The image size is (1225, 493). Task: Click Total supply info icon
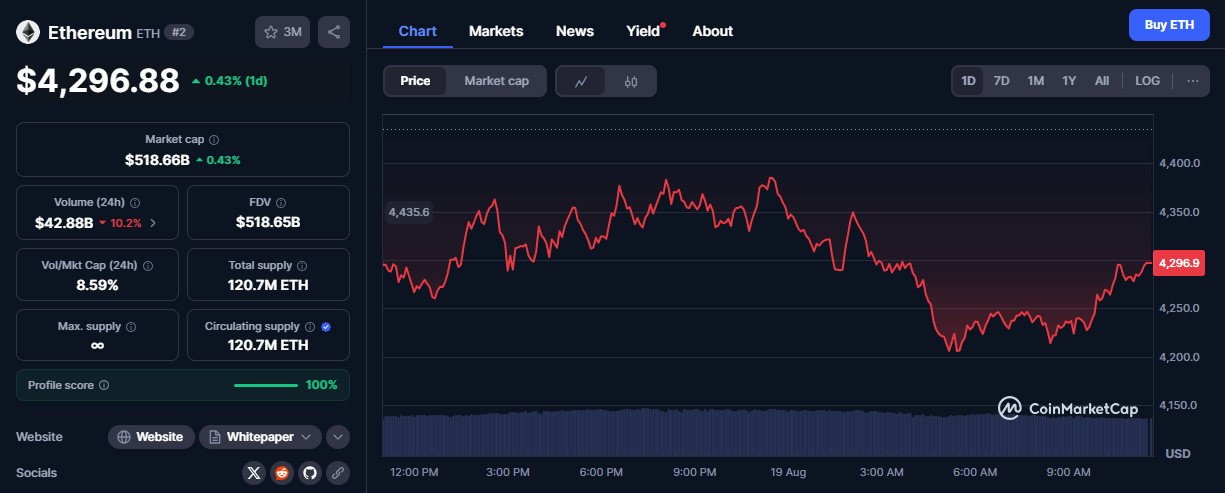coord(302,266)
